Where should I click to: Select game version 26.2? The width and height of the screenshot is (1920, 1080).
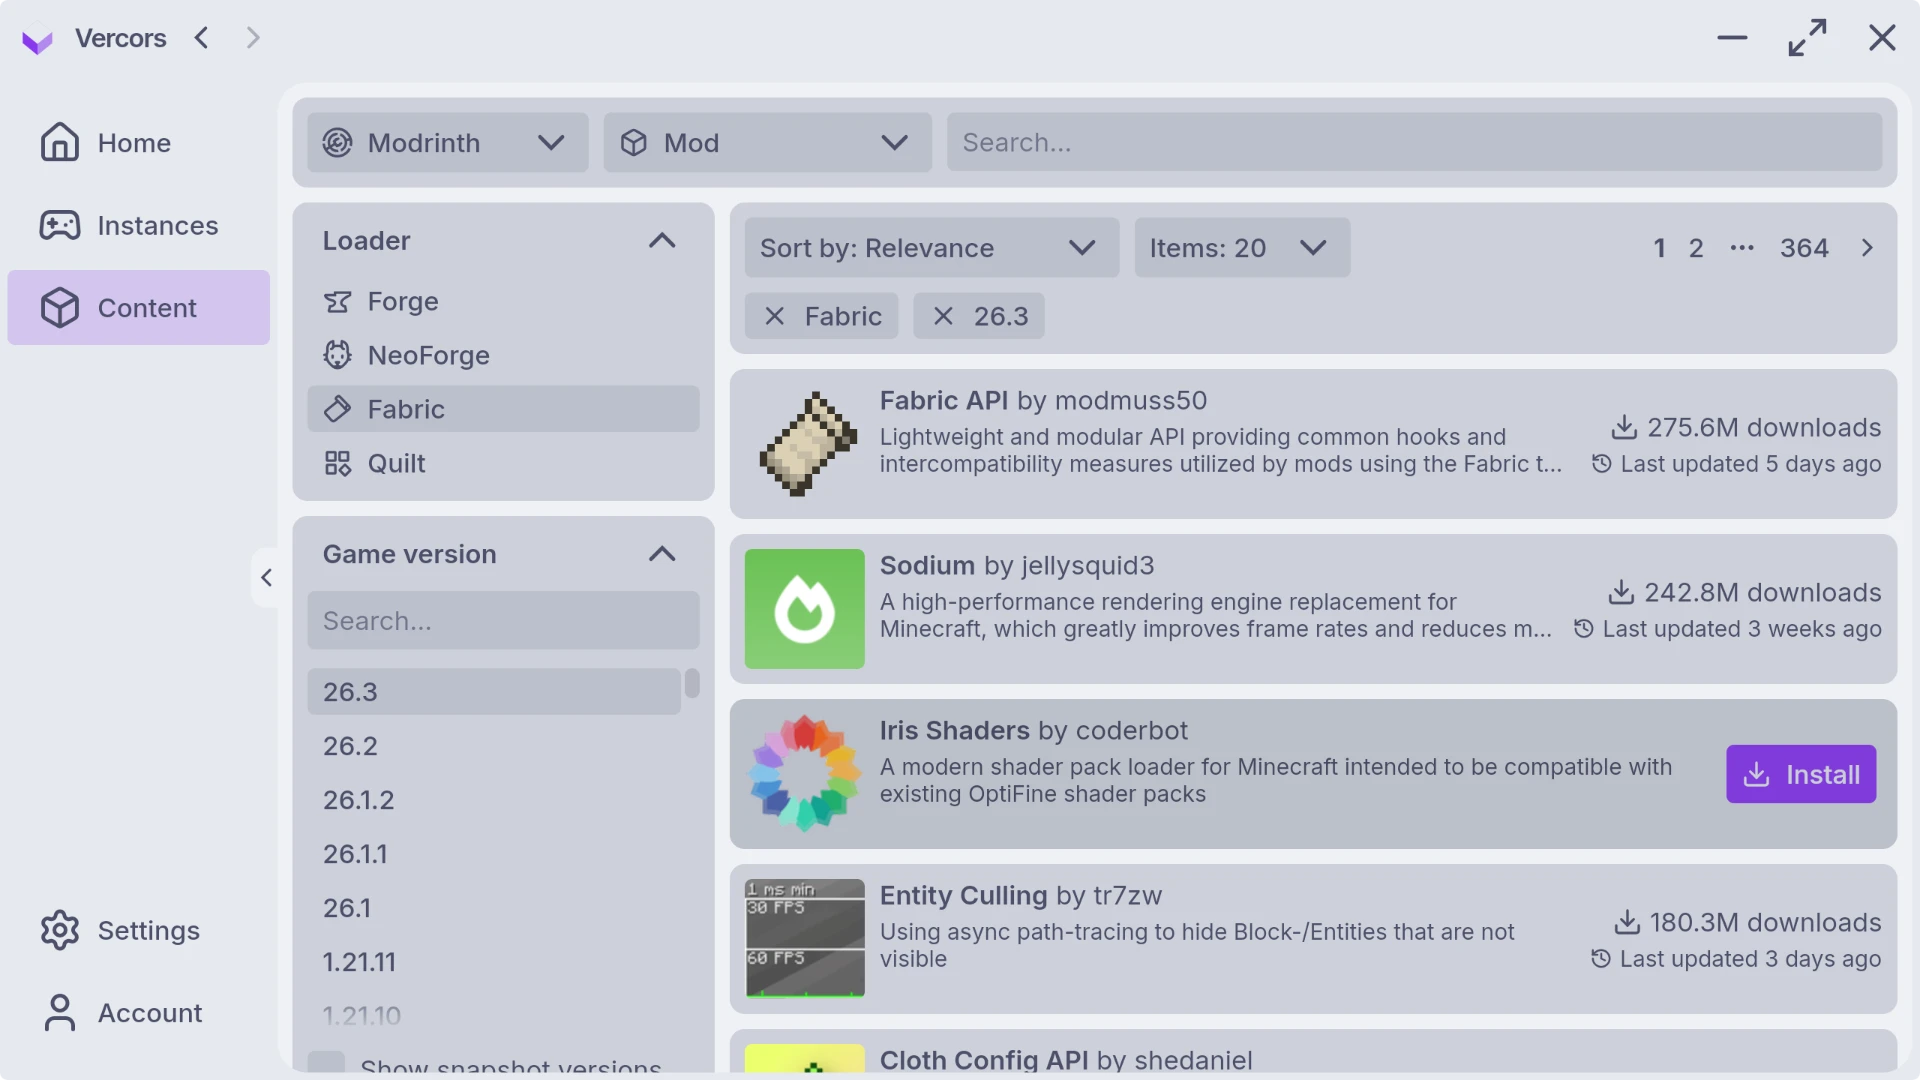(494, 746)
